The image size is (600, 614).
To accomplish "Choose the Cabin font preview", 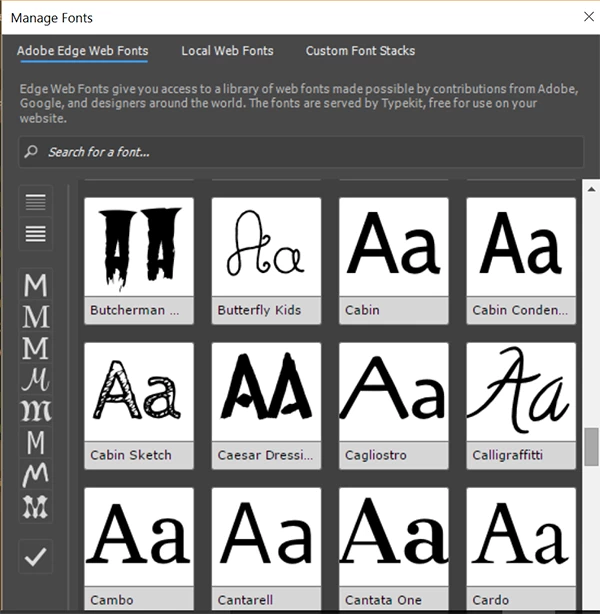I will [394, 247].
